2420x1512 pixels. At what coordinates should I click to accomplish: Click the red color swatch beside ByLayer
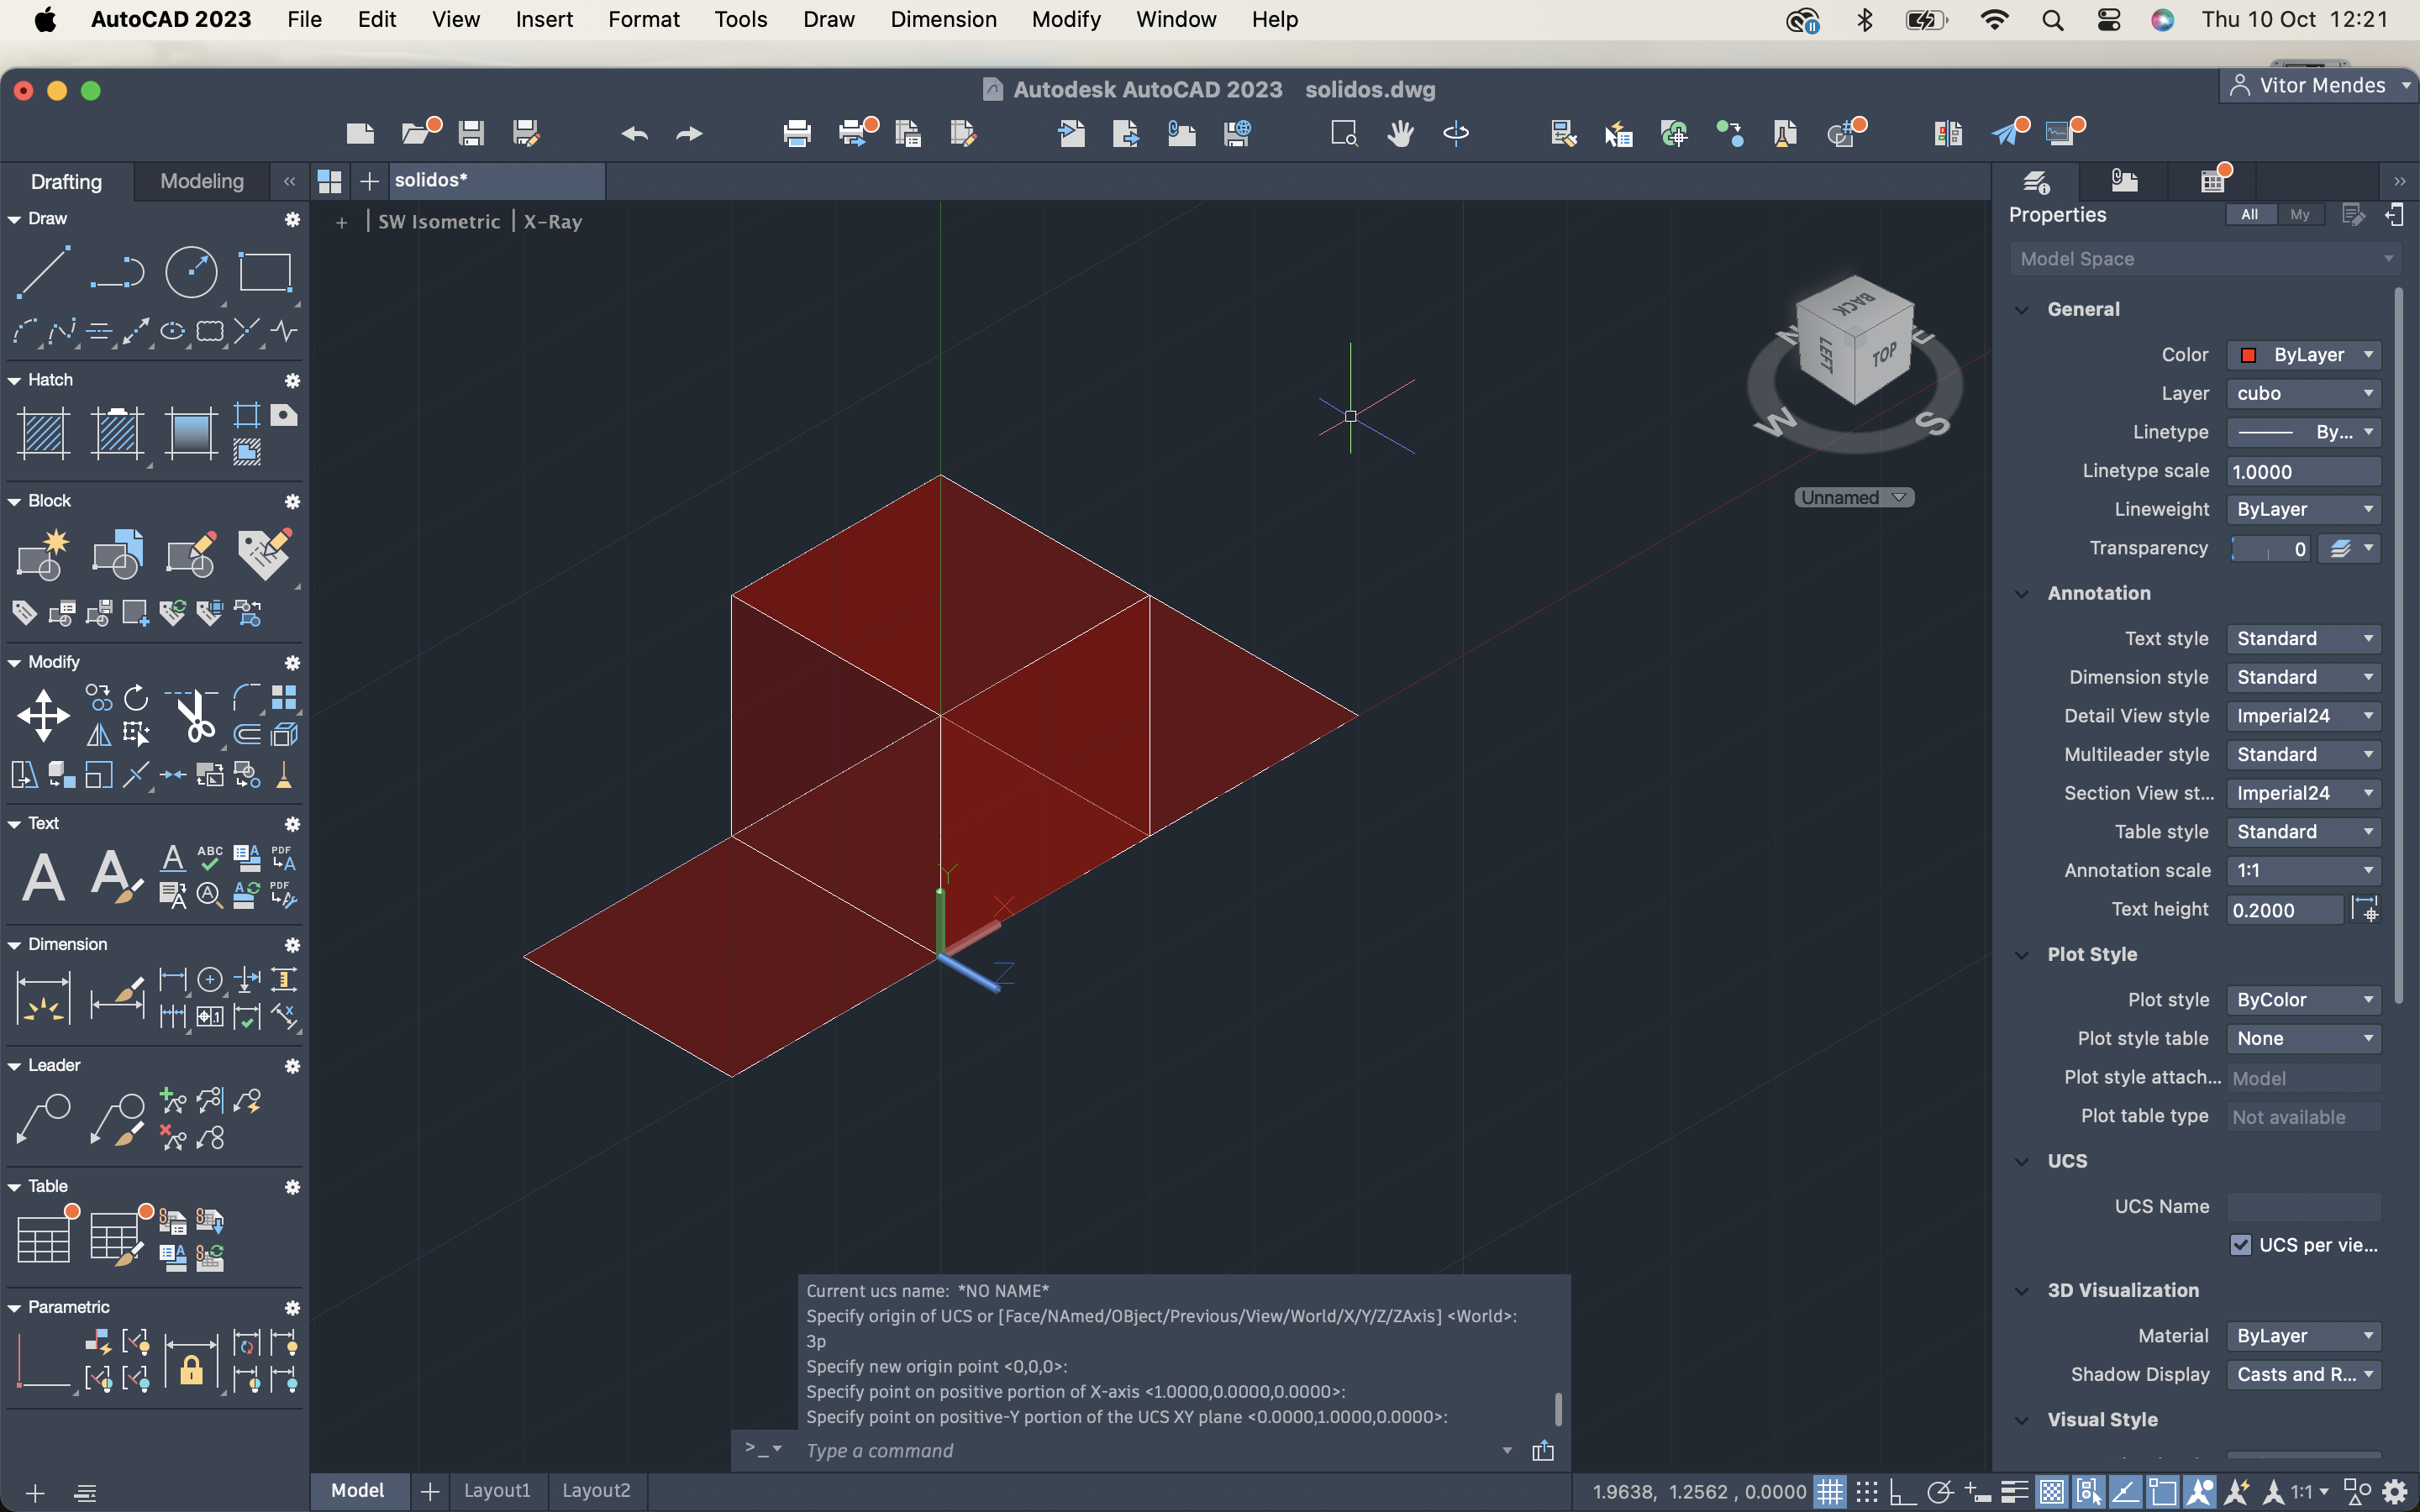click(x=2248, y=355)
